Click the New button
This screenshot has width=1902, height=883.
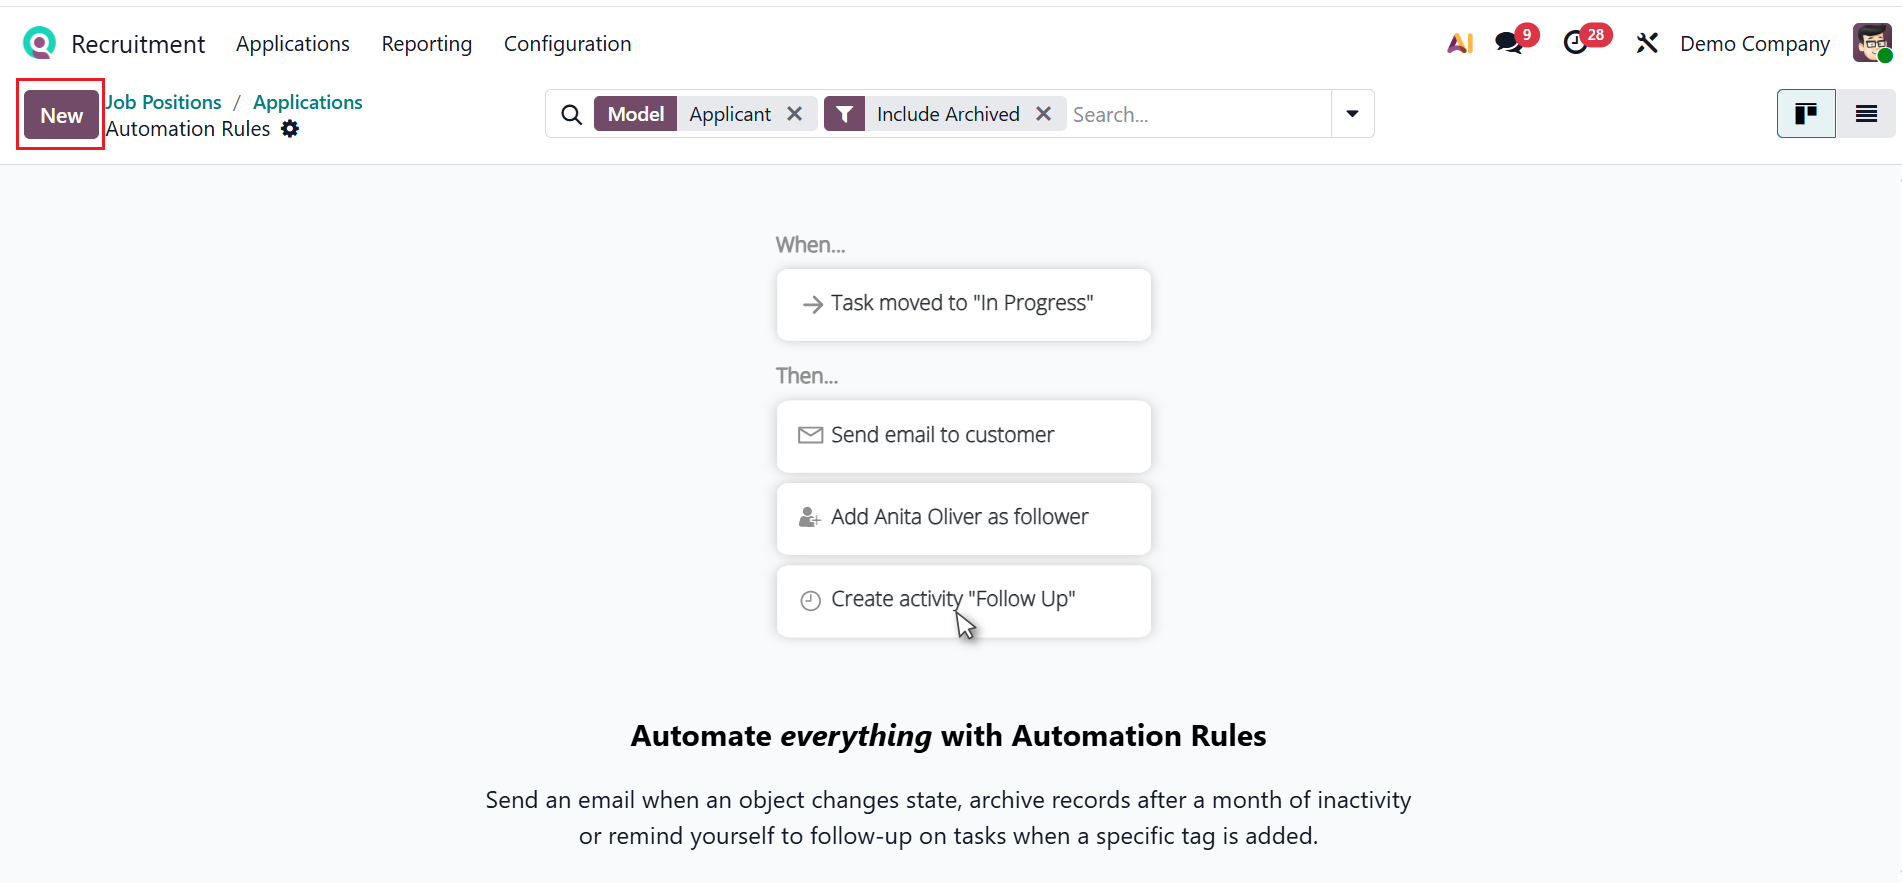(x=61, y=115)
